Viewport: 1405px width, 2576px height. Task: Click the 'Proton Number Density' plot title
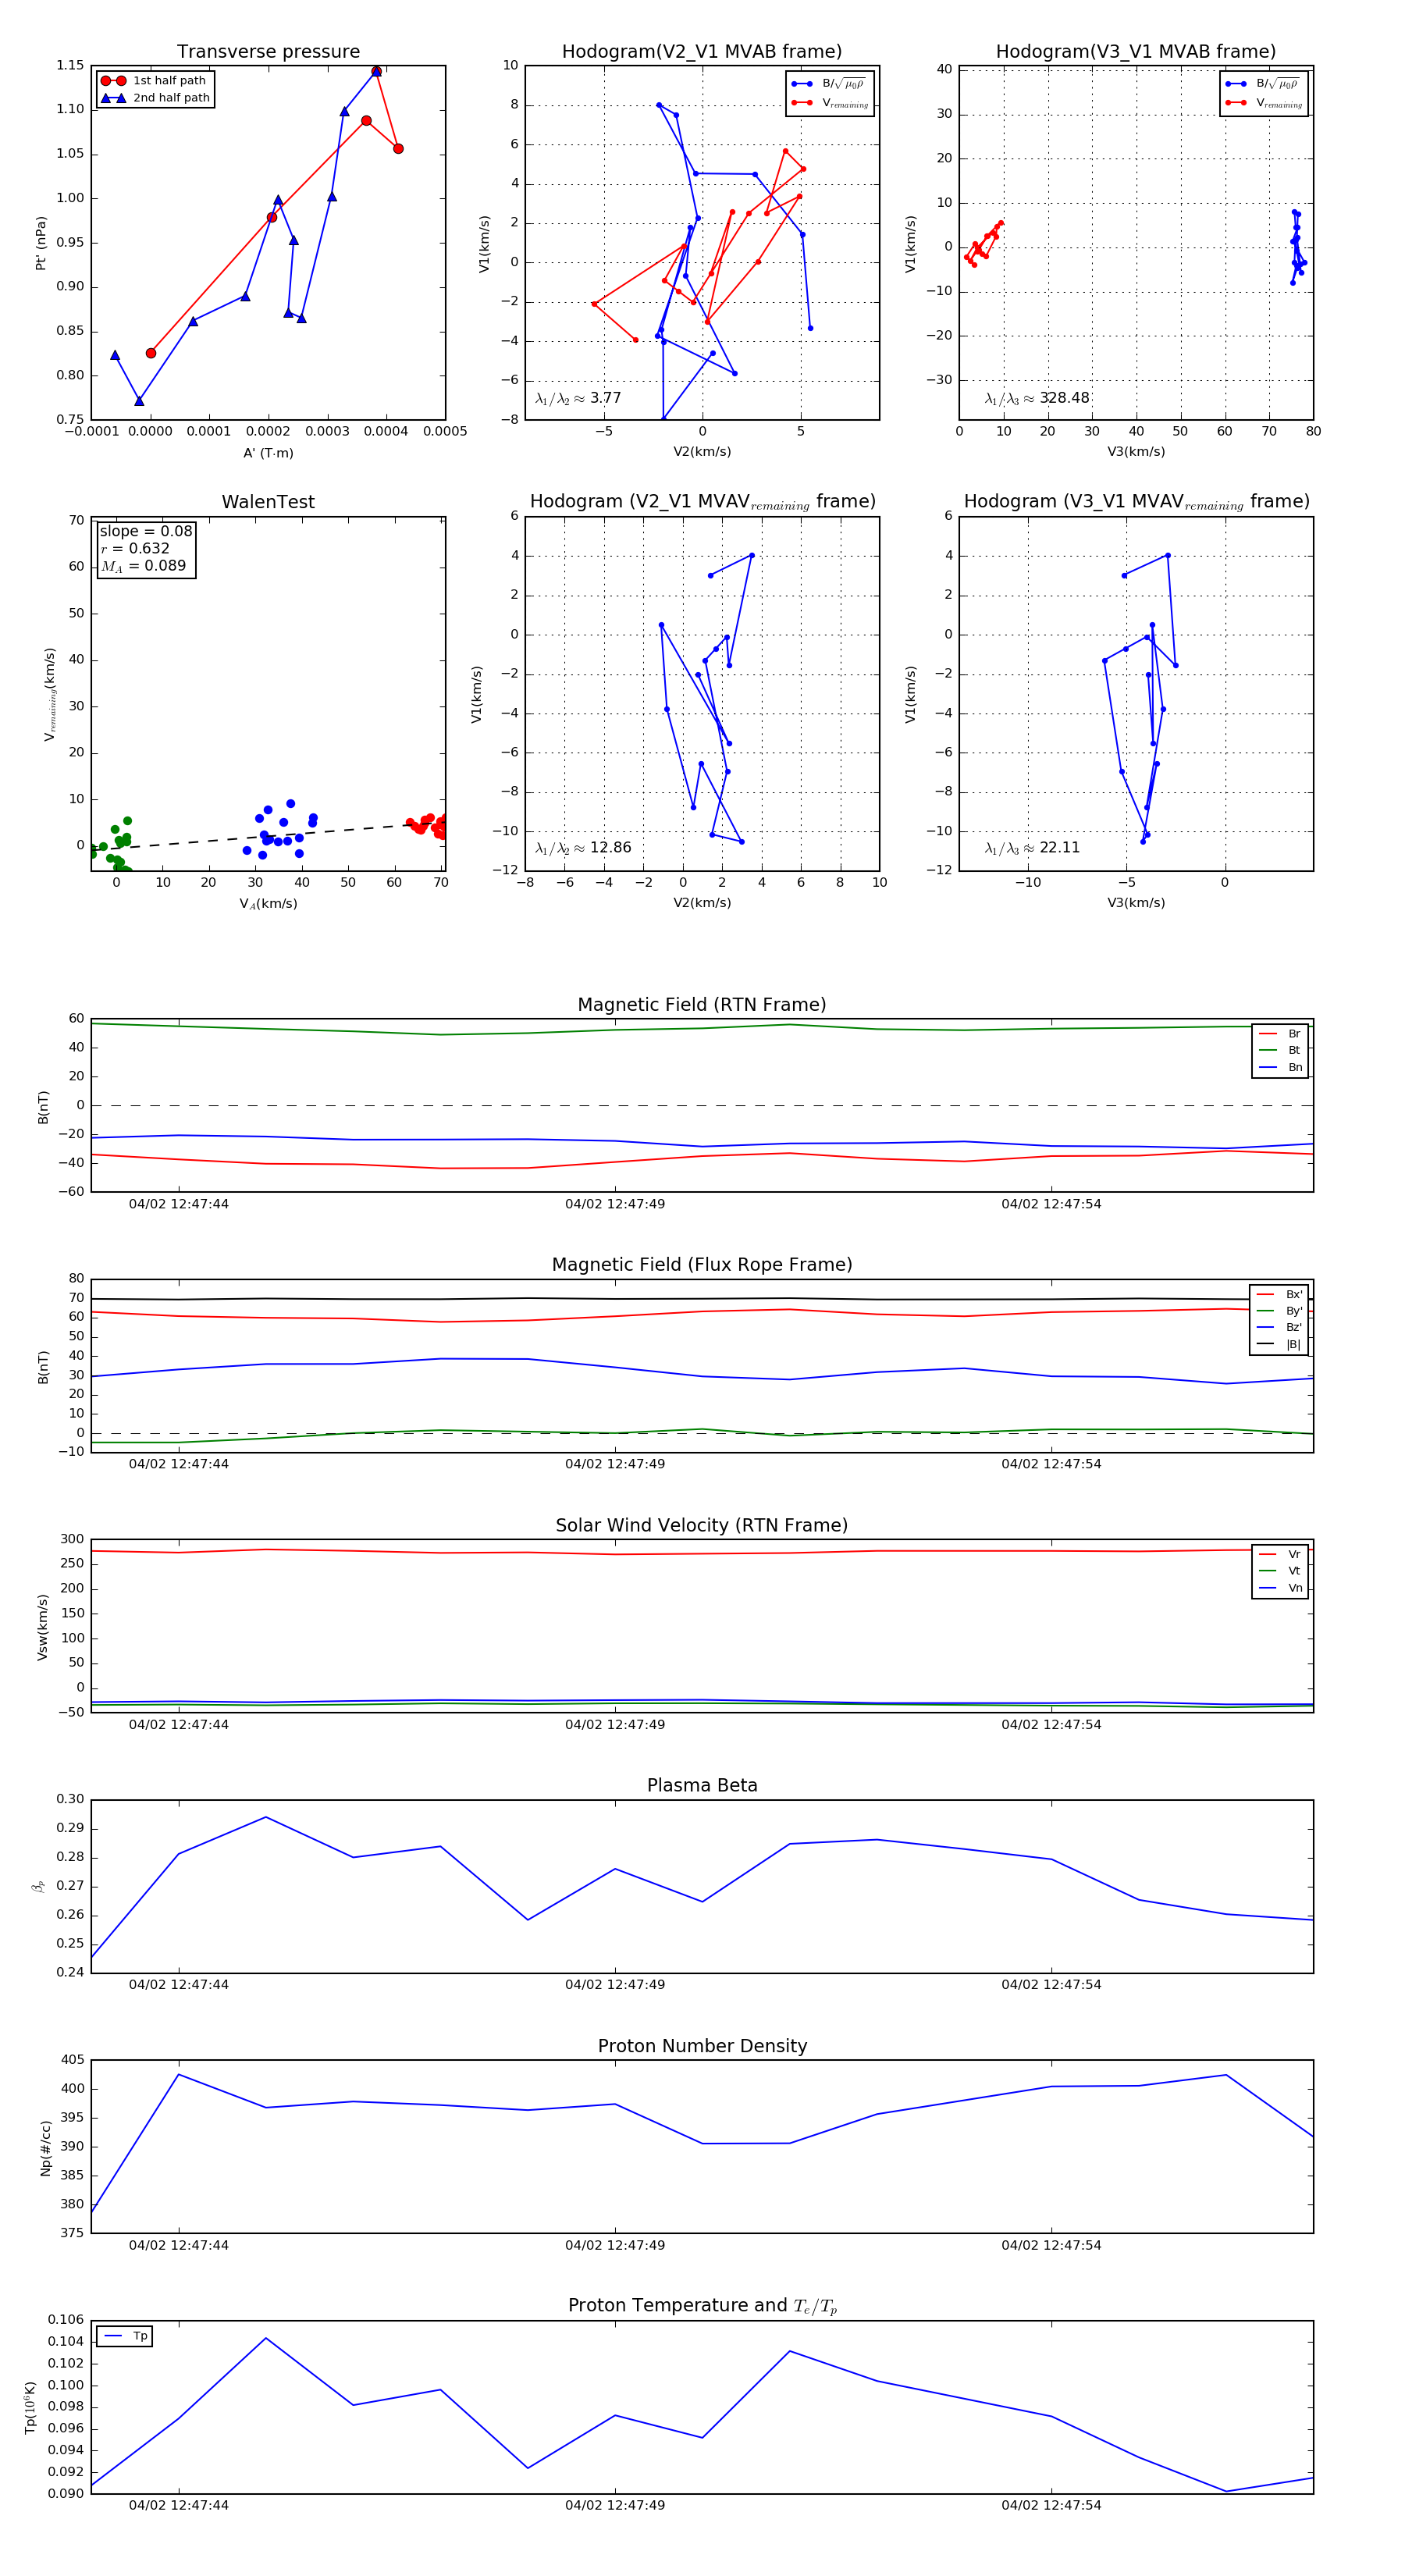pos(702,2046)
